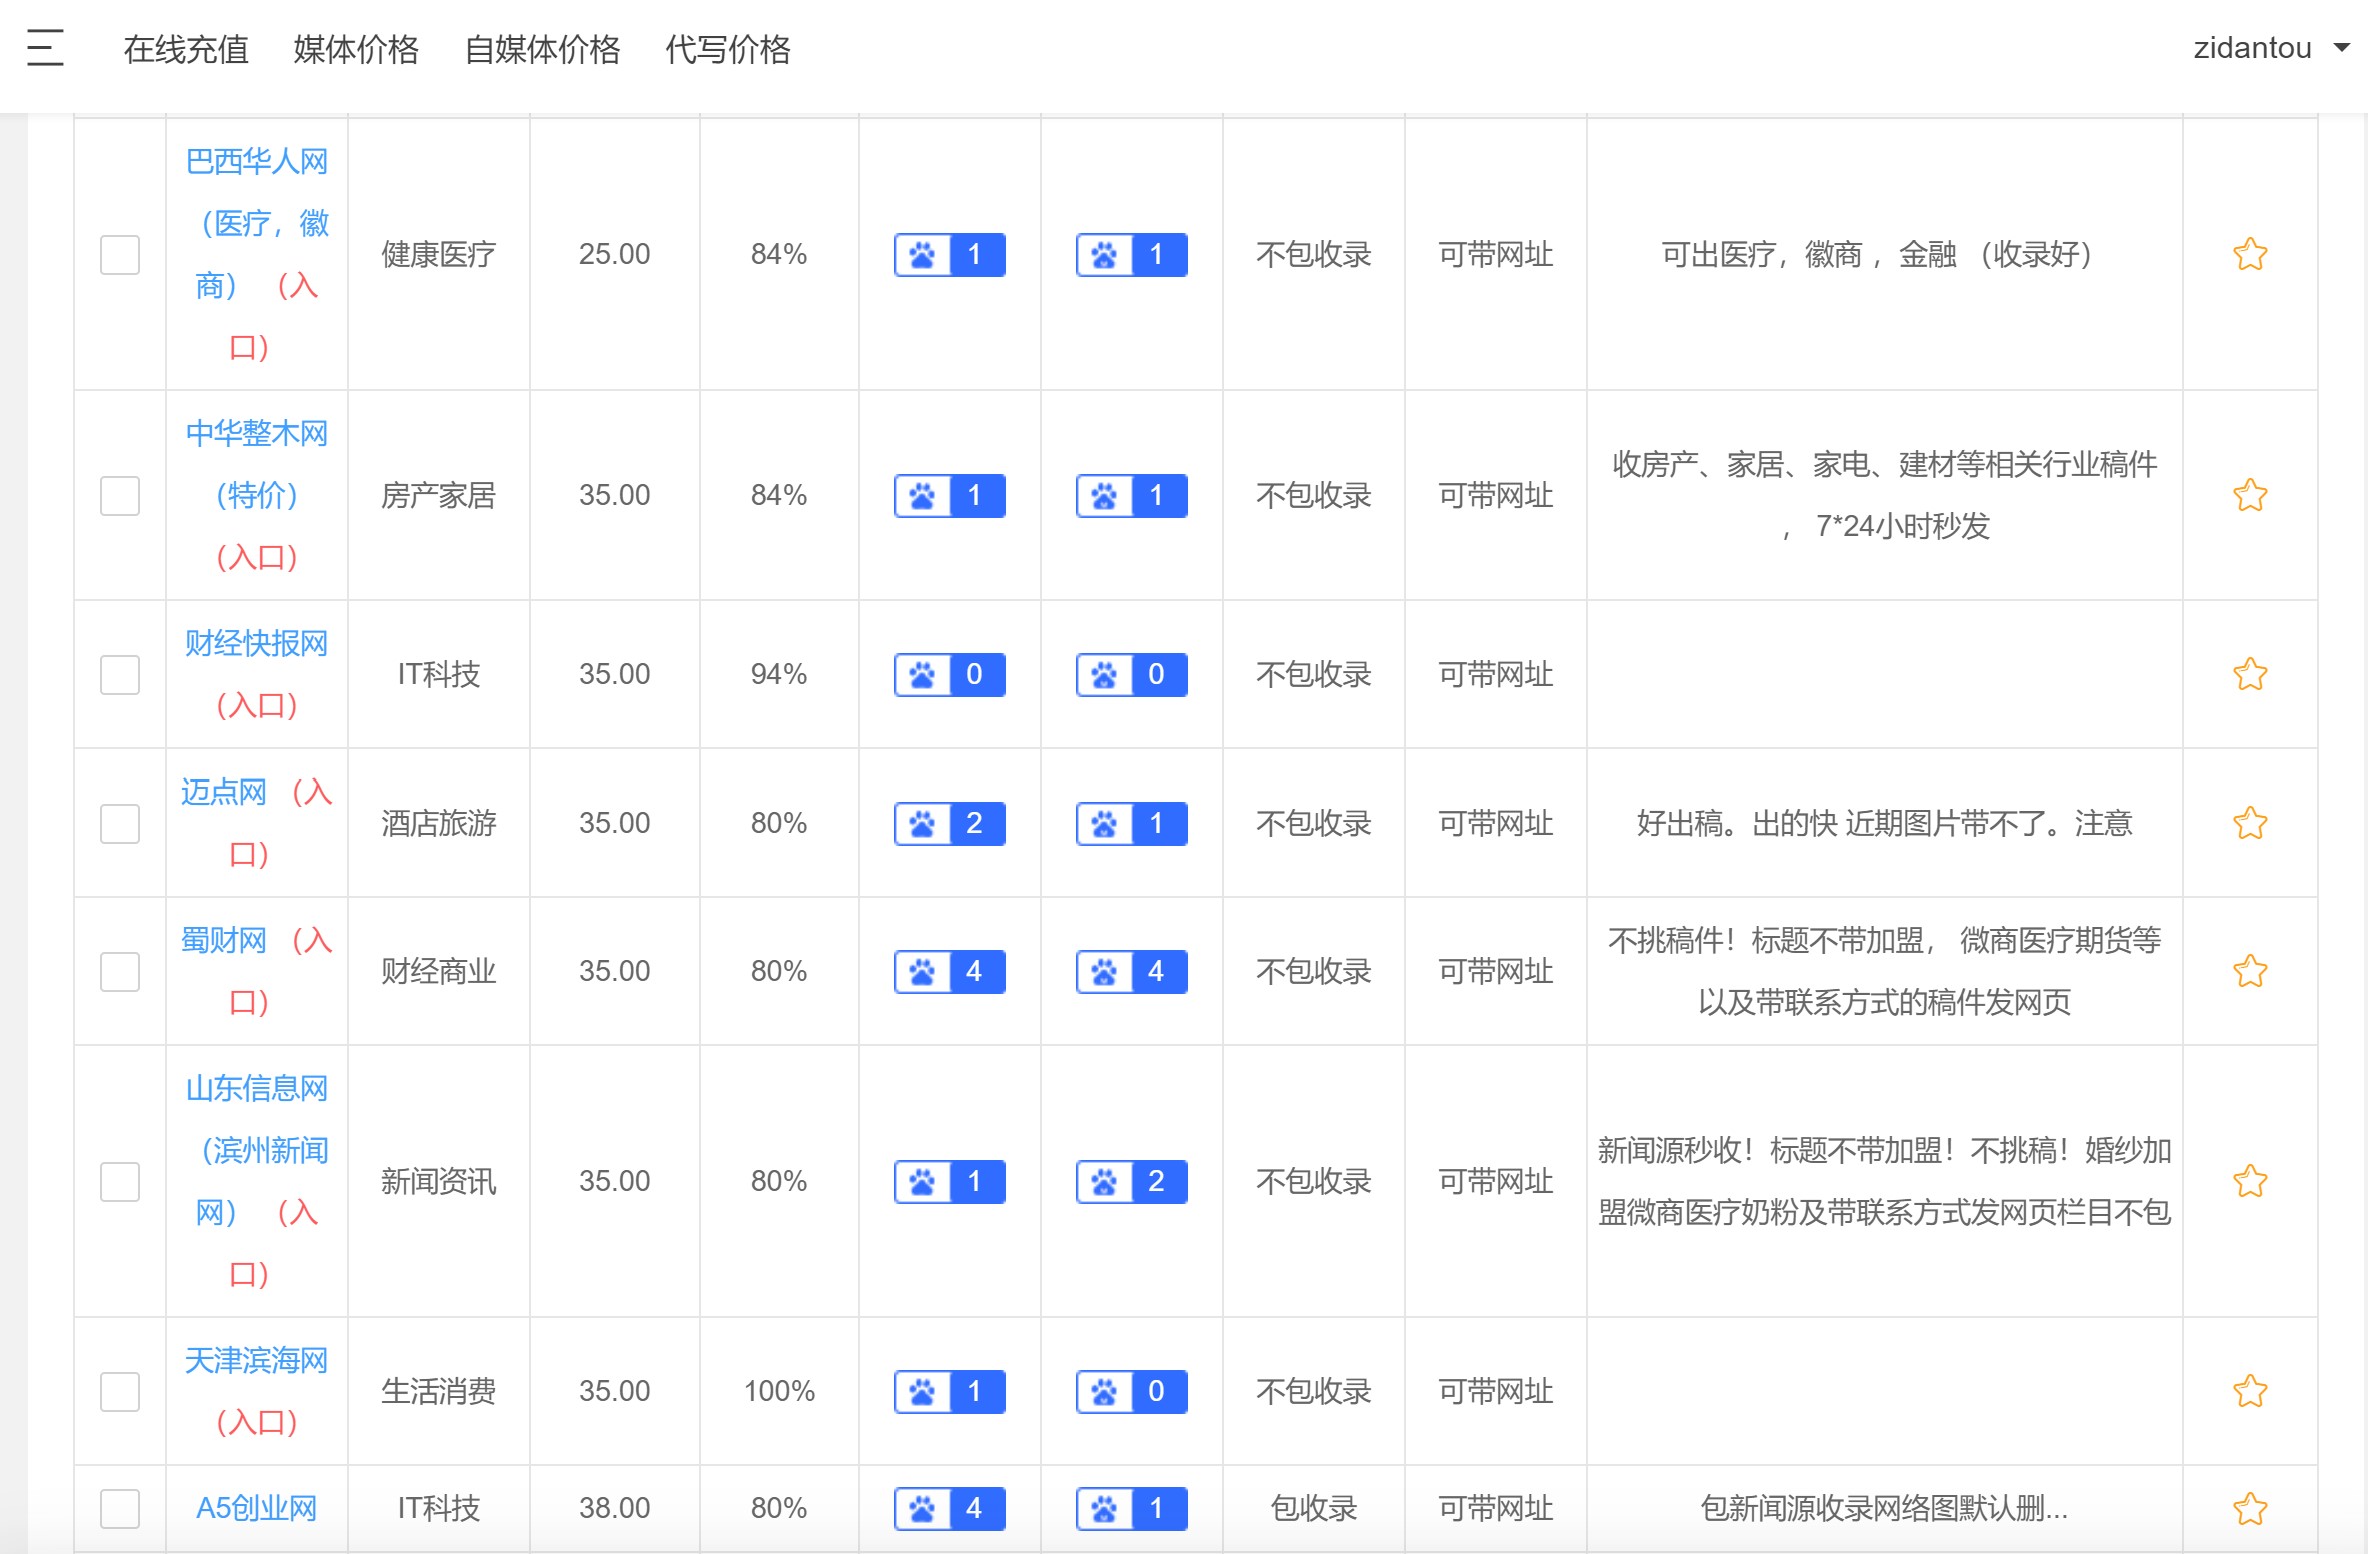The width and height of the screenshot is (2368, 1554).
Task: Click second Baidu badge showing 2 for 山东信息网
Action: click(x=1131, y=1181)
